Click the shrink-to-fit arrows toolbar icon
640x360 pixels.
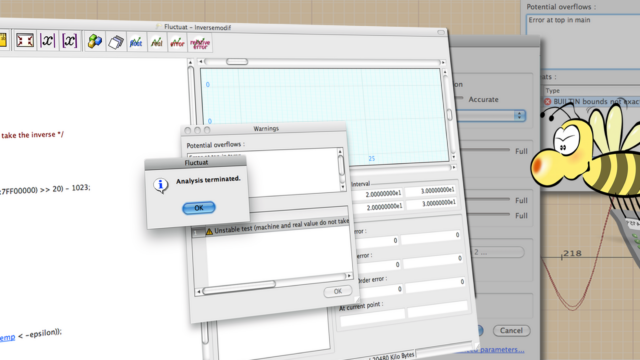(24, 40)
